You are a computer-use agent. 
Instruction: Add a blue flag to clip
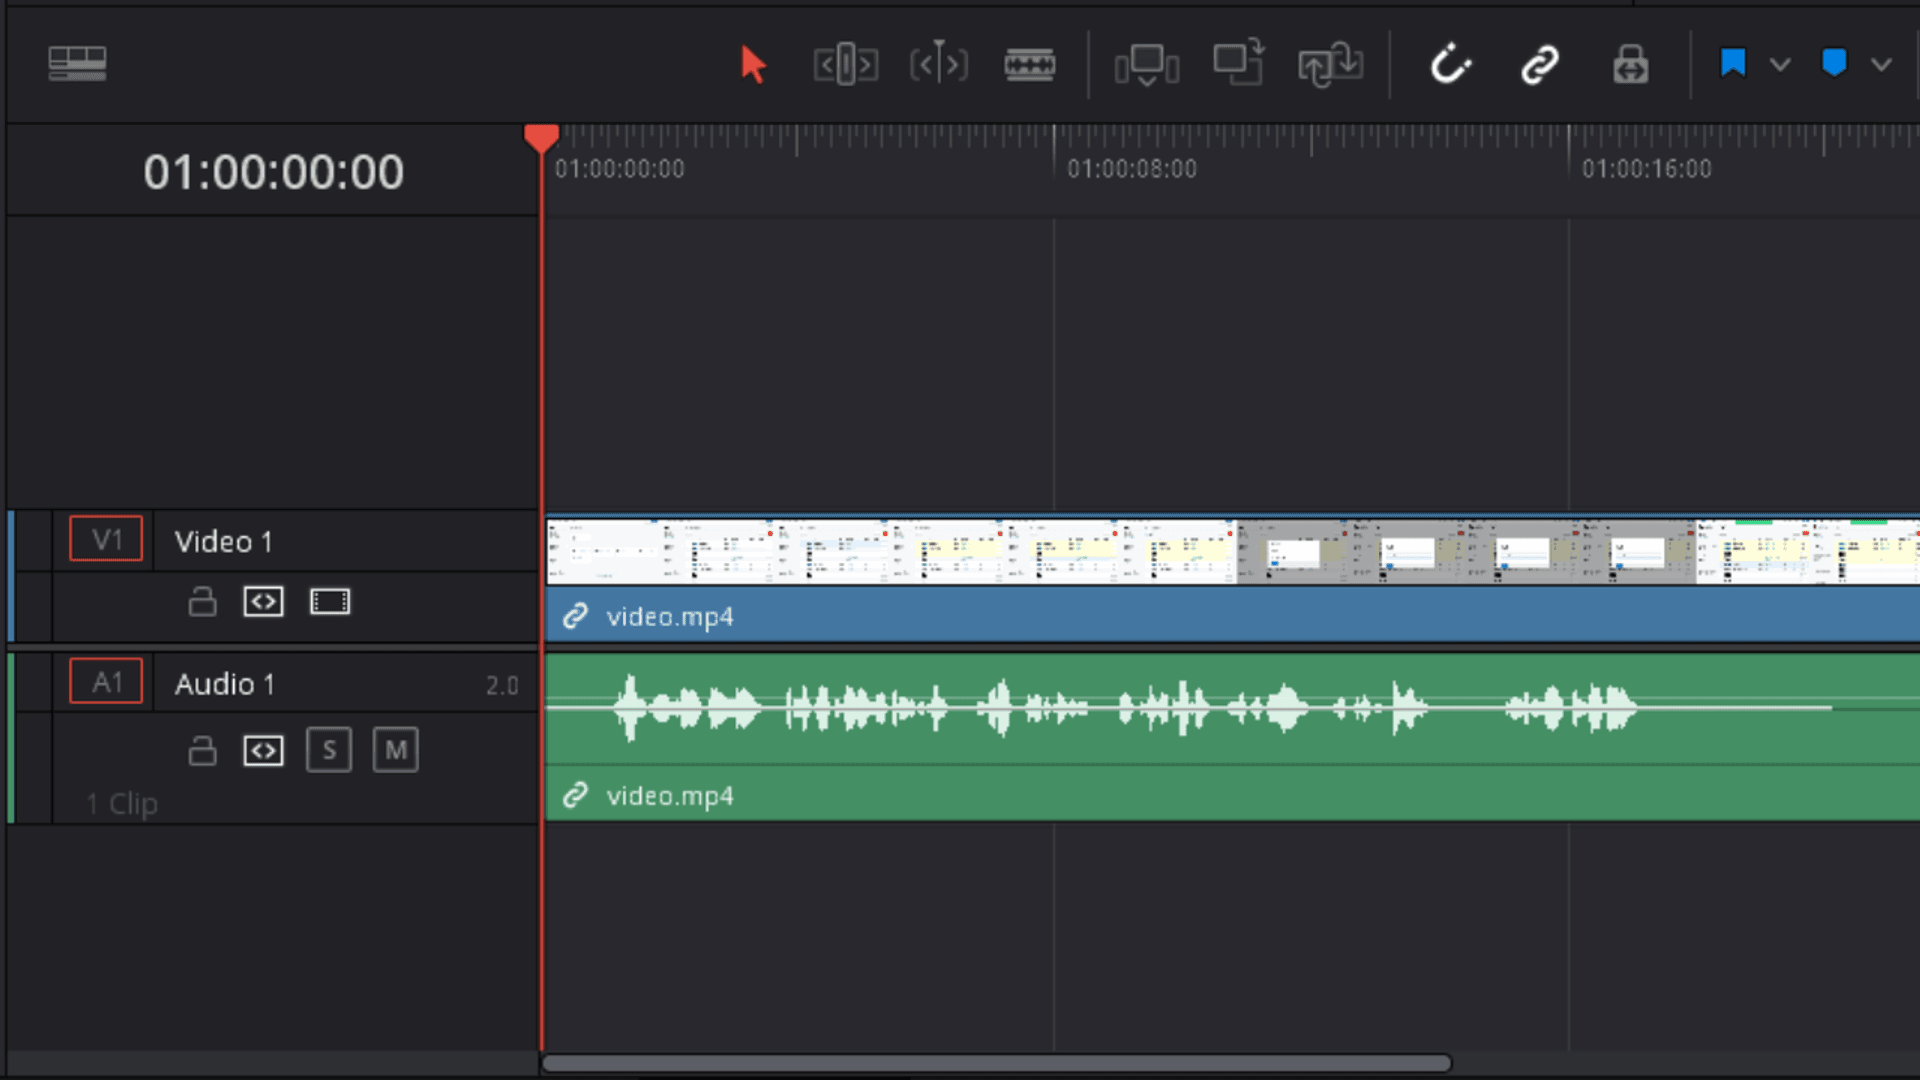(1733, 64)
